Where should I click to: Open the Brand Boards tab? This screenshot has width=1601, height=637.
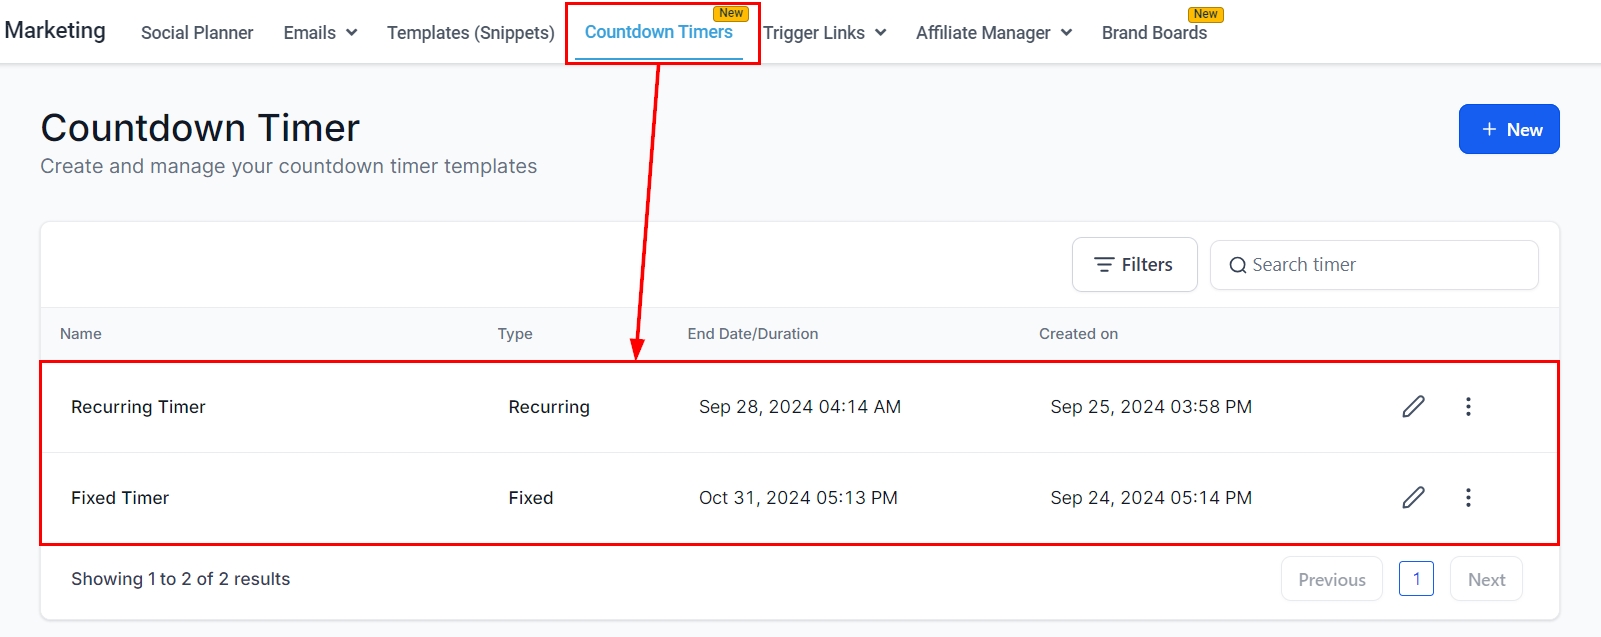[1154, 33]
